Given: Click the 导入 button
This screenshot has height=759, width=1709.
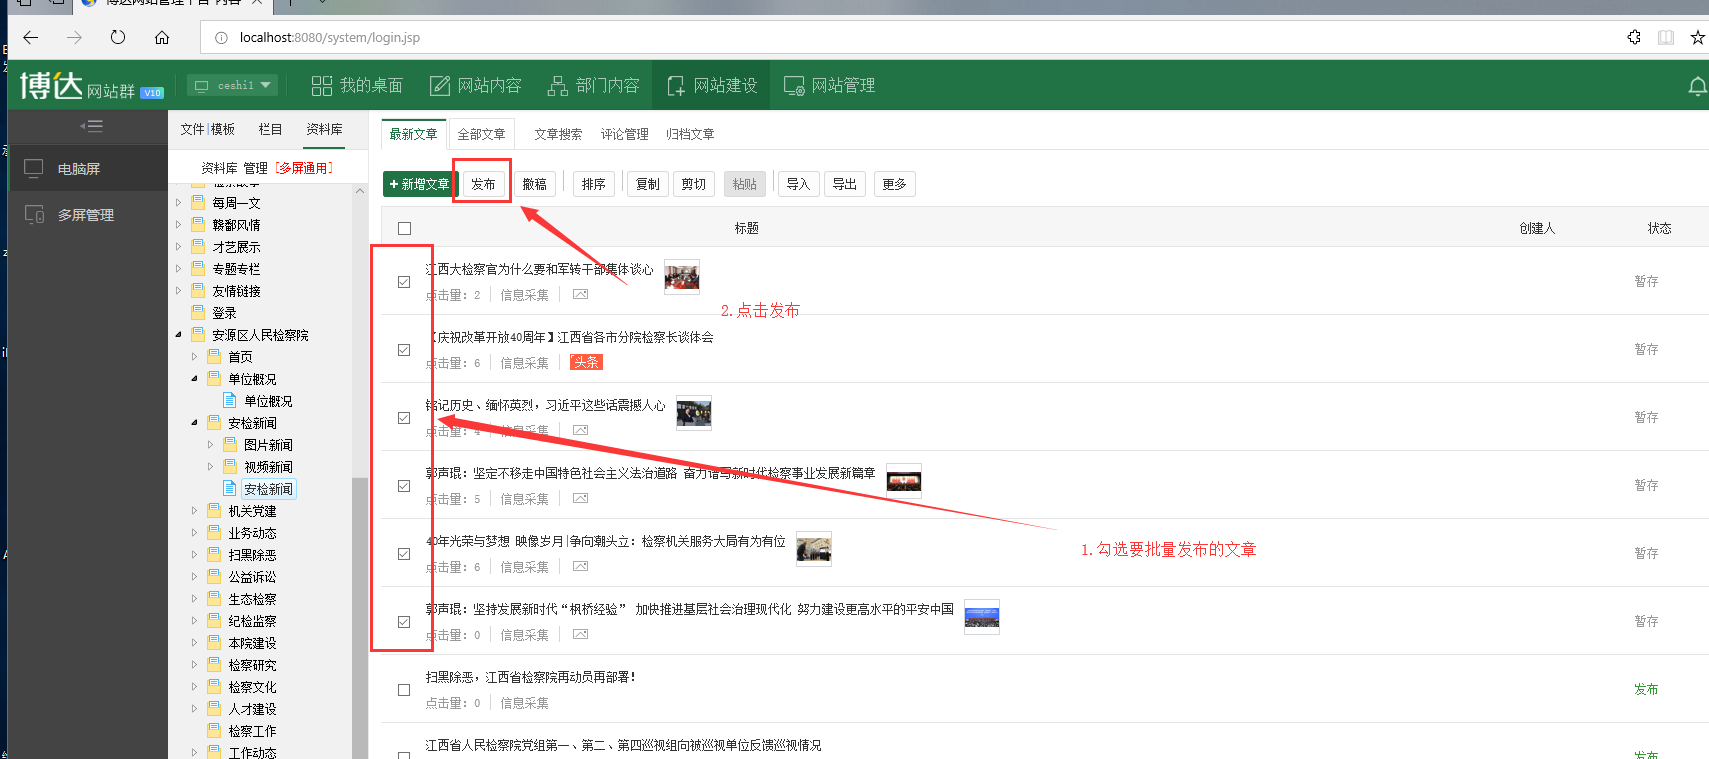Looking at the screenshot, I should (x=798, y=184).
